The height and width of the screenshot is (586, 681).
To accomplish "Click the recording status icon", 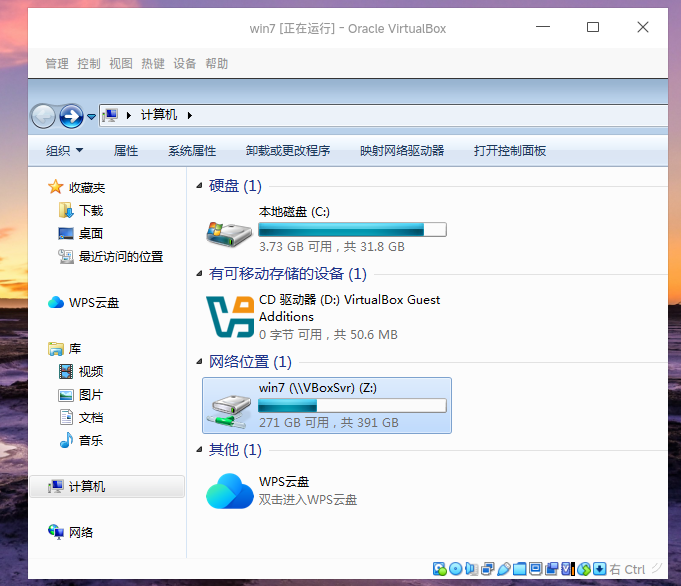I will (552, 569).
